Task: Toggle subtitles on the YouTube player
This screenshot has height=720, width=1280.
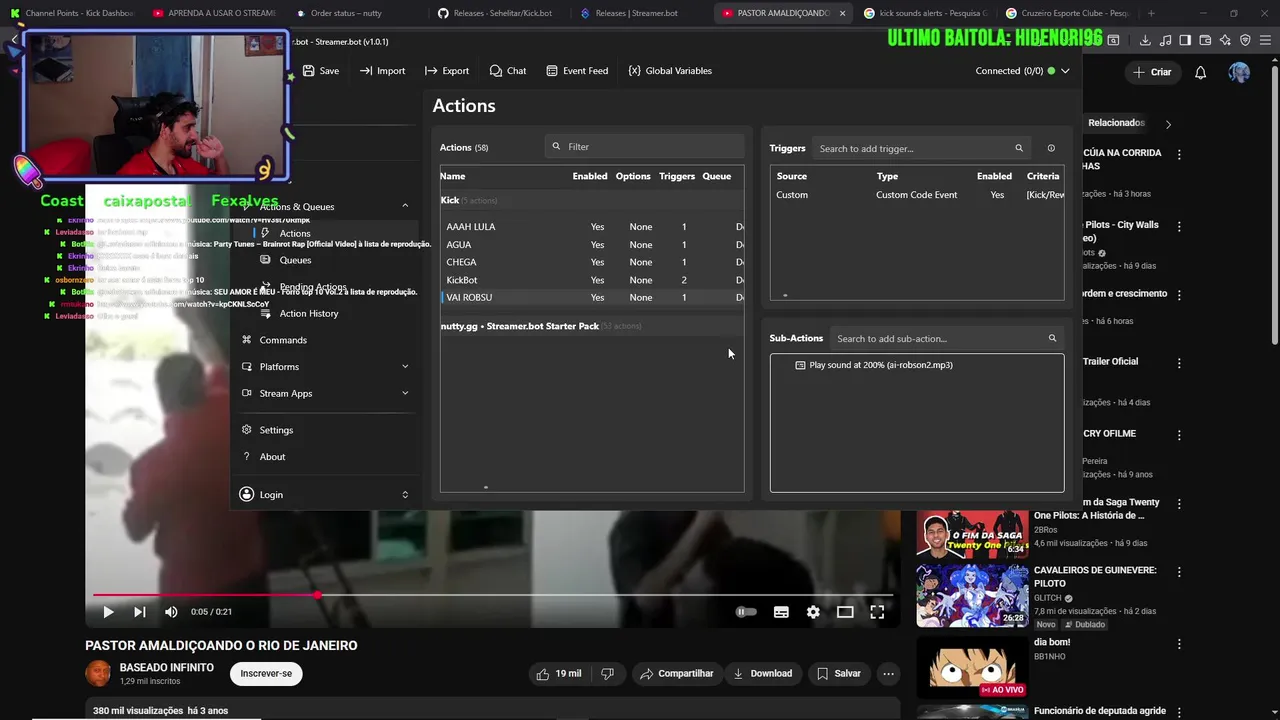Action: 781,612
